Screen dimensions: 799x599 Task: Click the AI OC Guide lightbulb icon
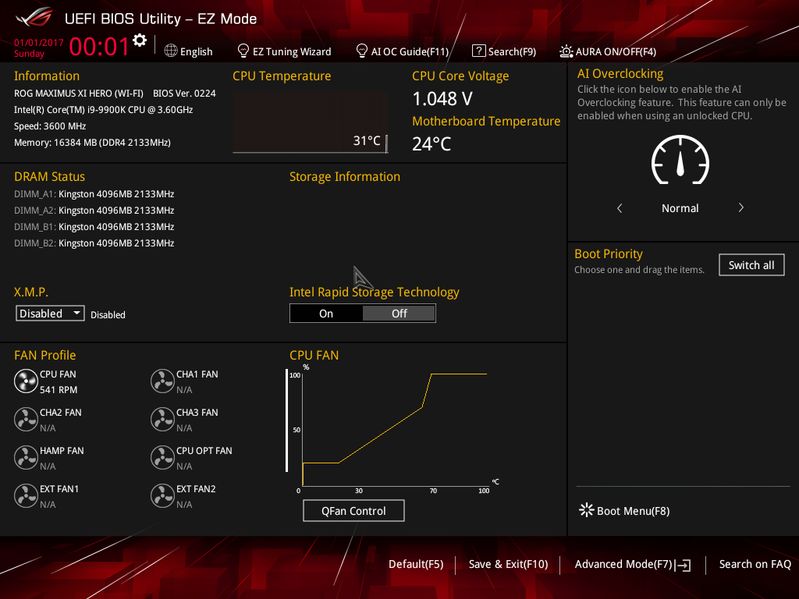(x=361, y=51)
